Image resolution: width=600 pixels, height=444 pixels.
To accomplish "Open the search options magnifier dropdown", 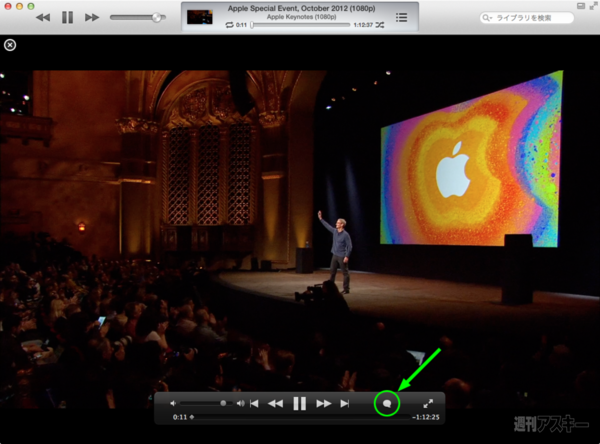I will tap(487, 18).
